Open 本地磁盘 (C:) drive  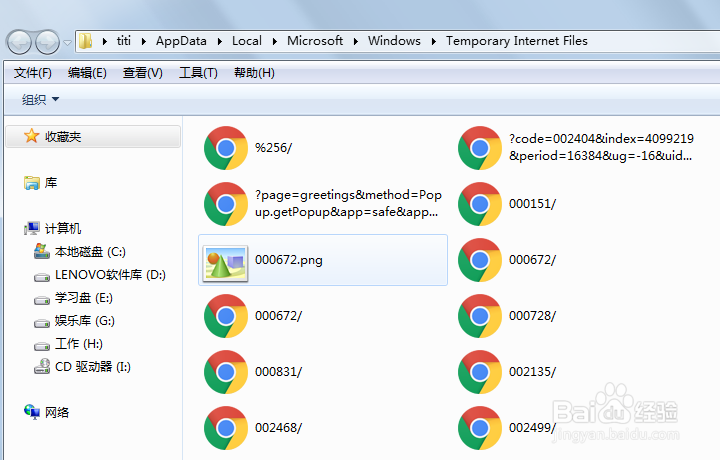click(90, 252)
